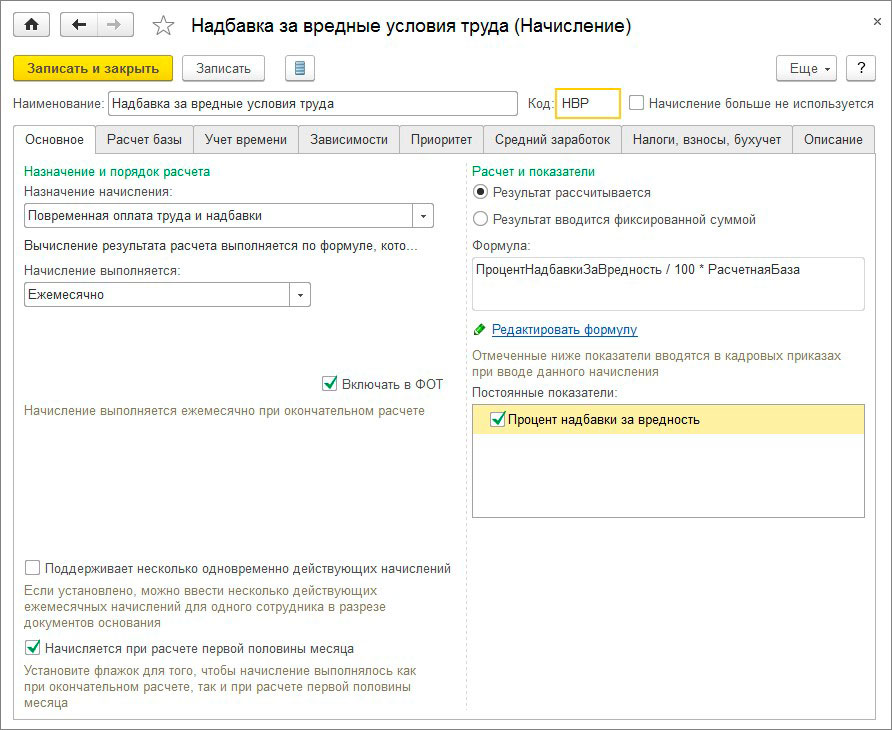The image size is (892, 730).
Task: Switch to the 'Расчет базы' tab
Action: click(144, 140)
